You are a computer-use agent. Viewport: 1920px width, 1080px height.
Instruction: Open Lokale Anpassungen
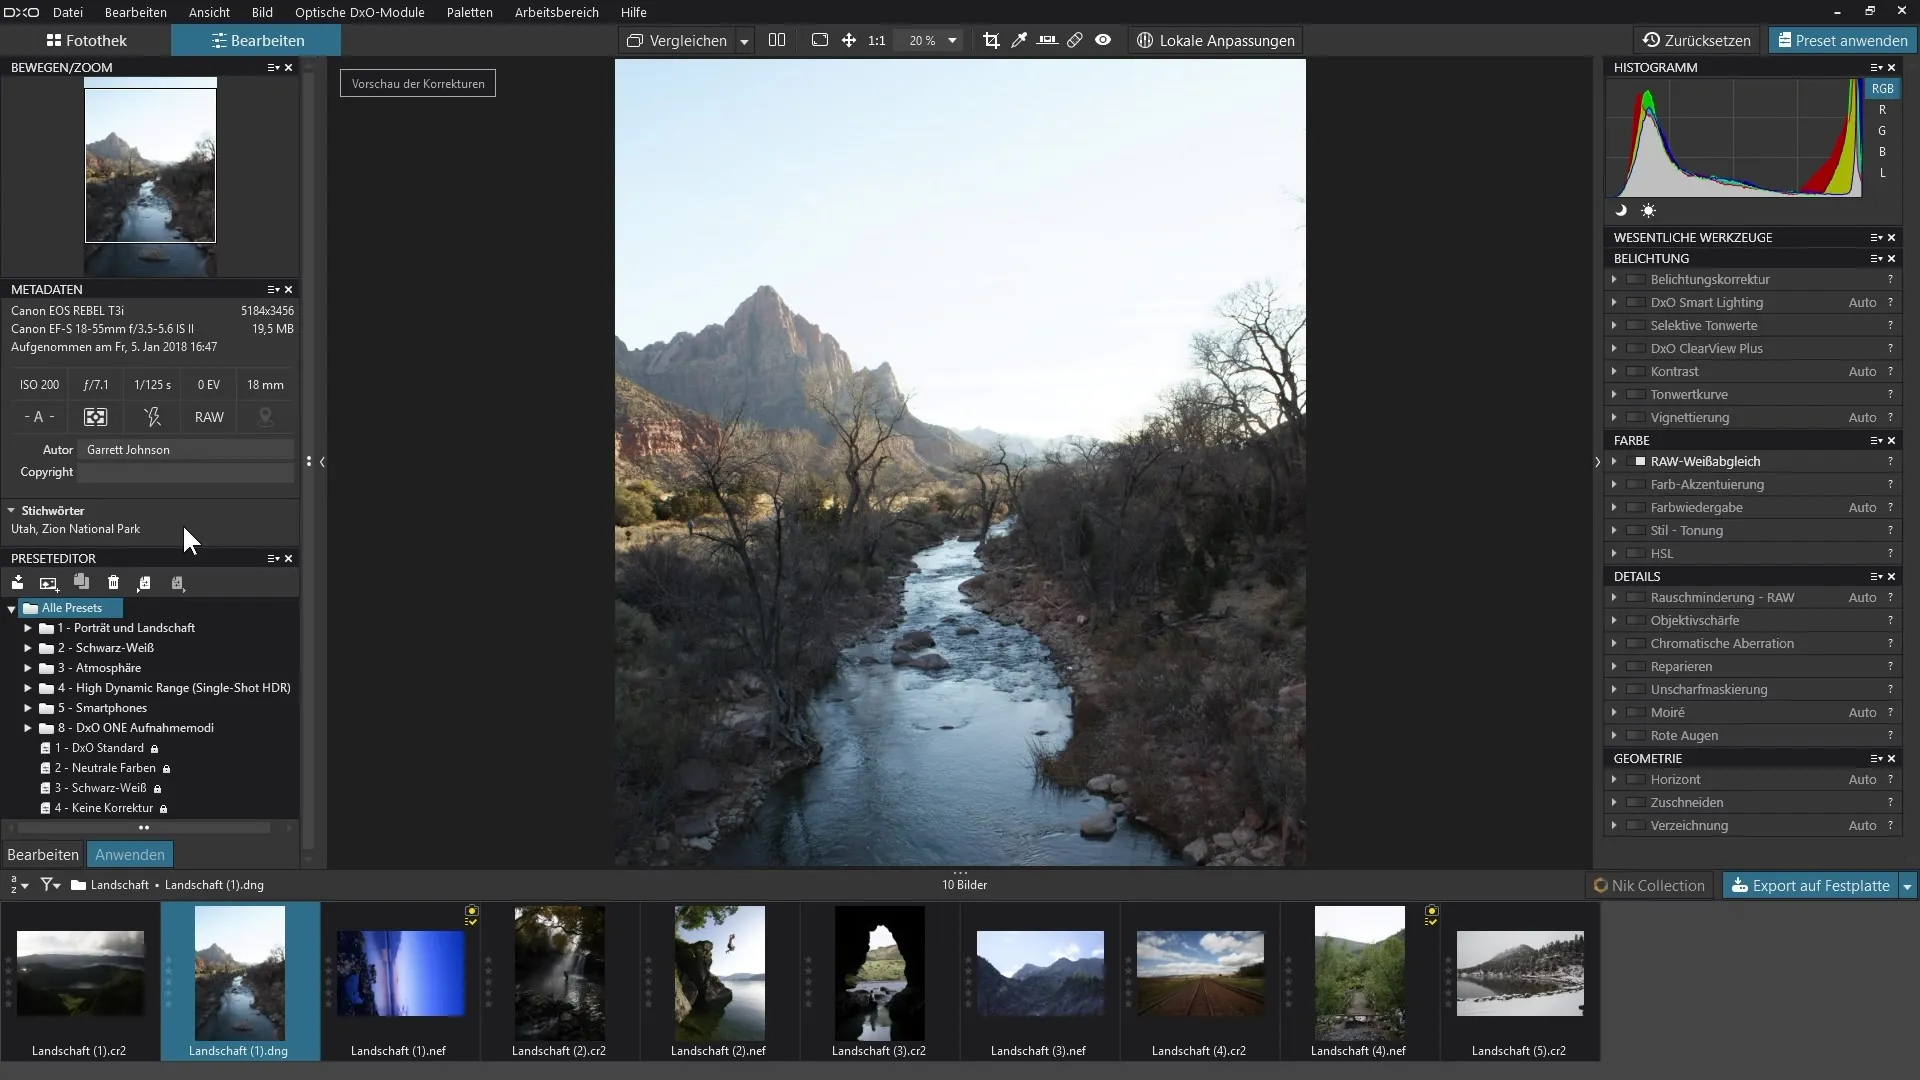1216,41
